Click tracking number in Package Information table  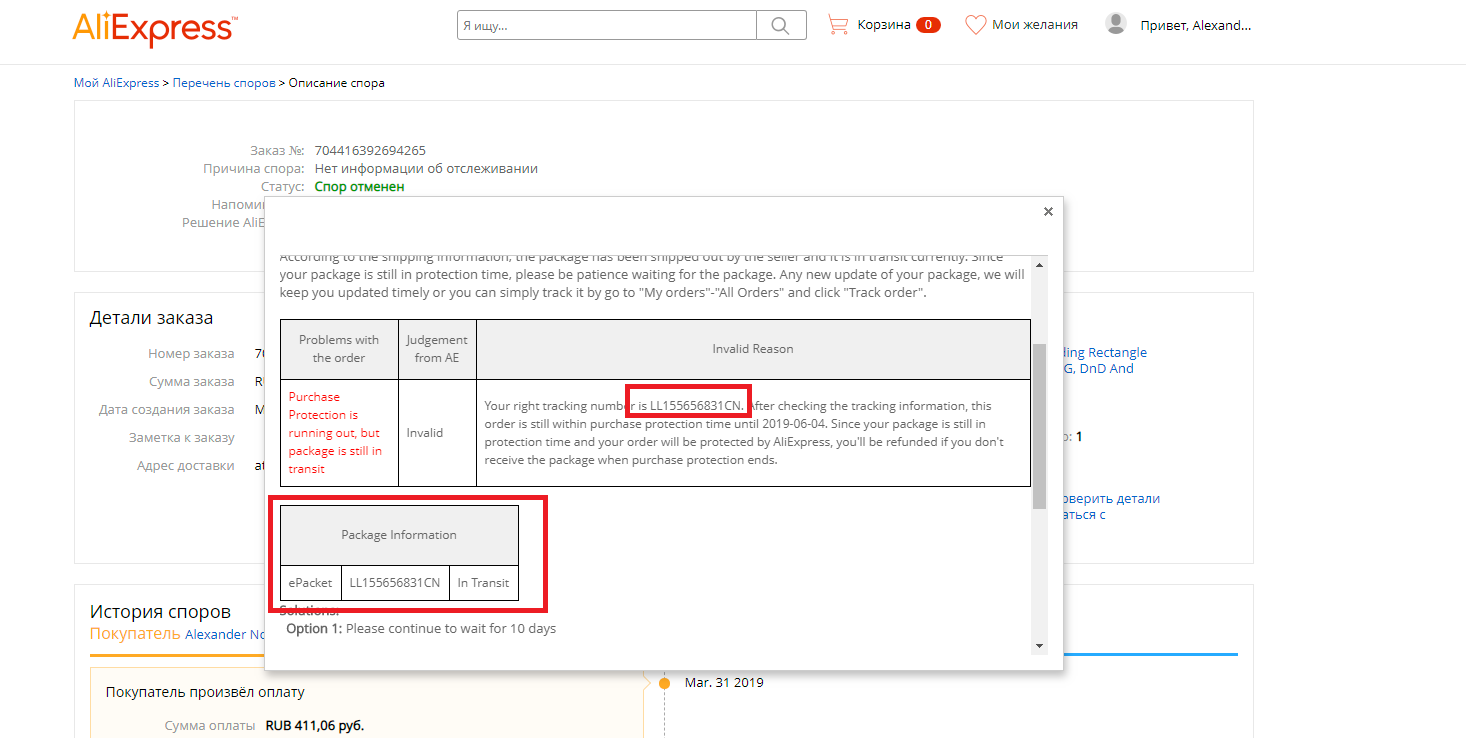pyautogui.click(x=395, y=583)
